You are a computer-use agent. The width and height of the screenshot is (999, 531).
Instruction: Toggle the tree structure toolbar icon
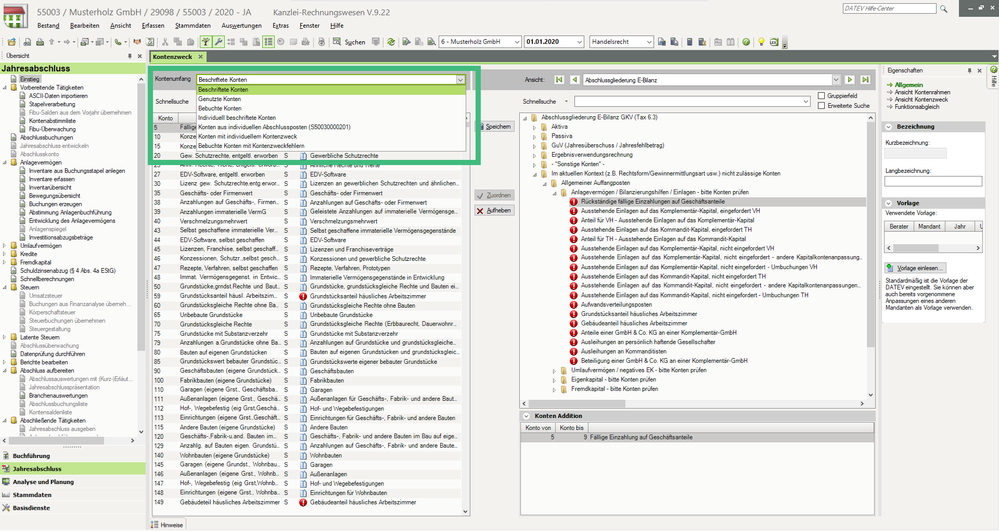(206, 42)
